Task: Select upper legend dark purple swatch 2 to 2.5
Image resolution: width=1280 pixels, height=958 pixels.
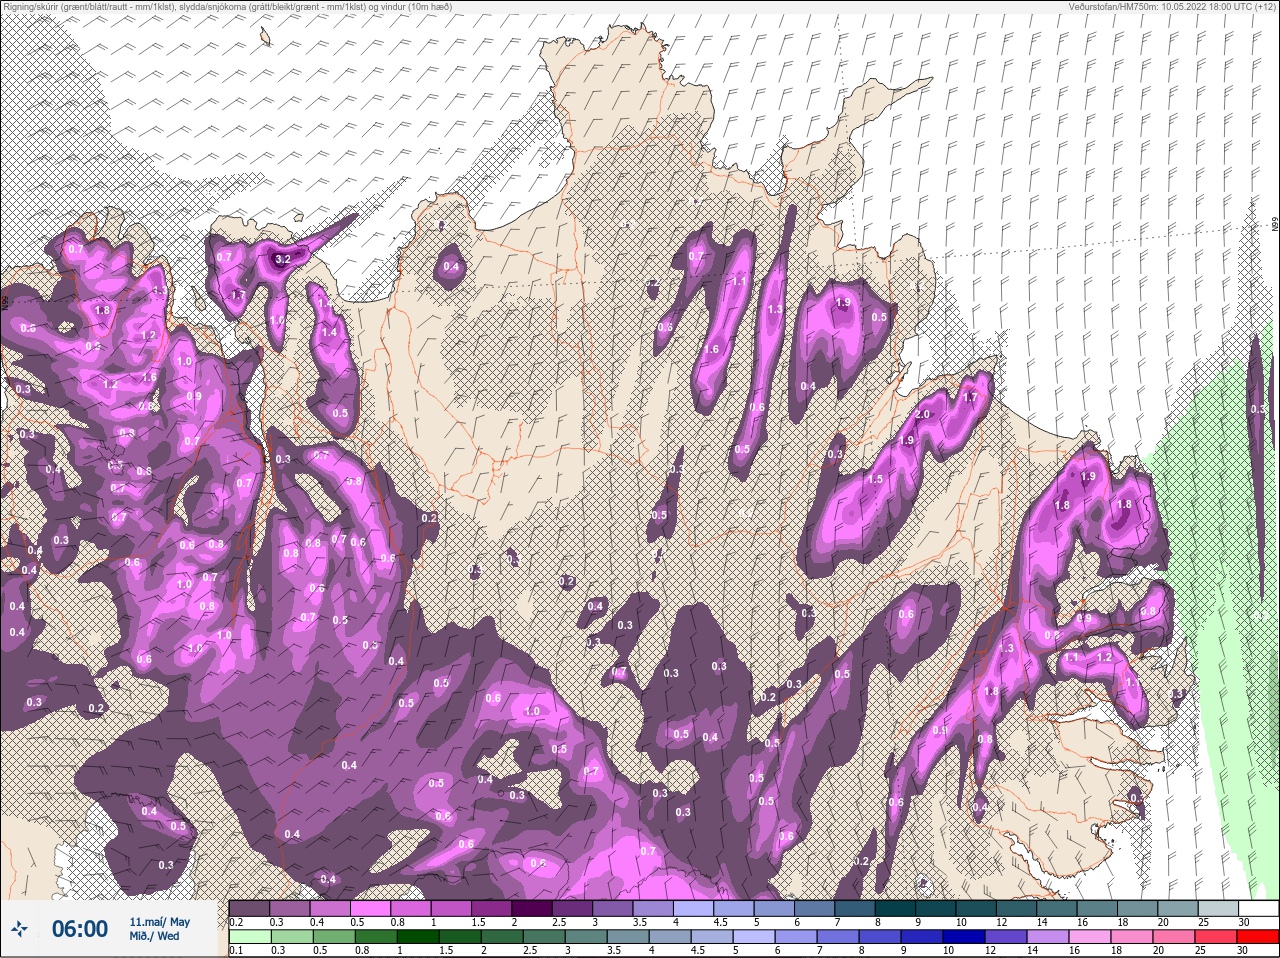Action: pos(533,908)
